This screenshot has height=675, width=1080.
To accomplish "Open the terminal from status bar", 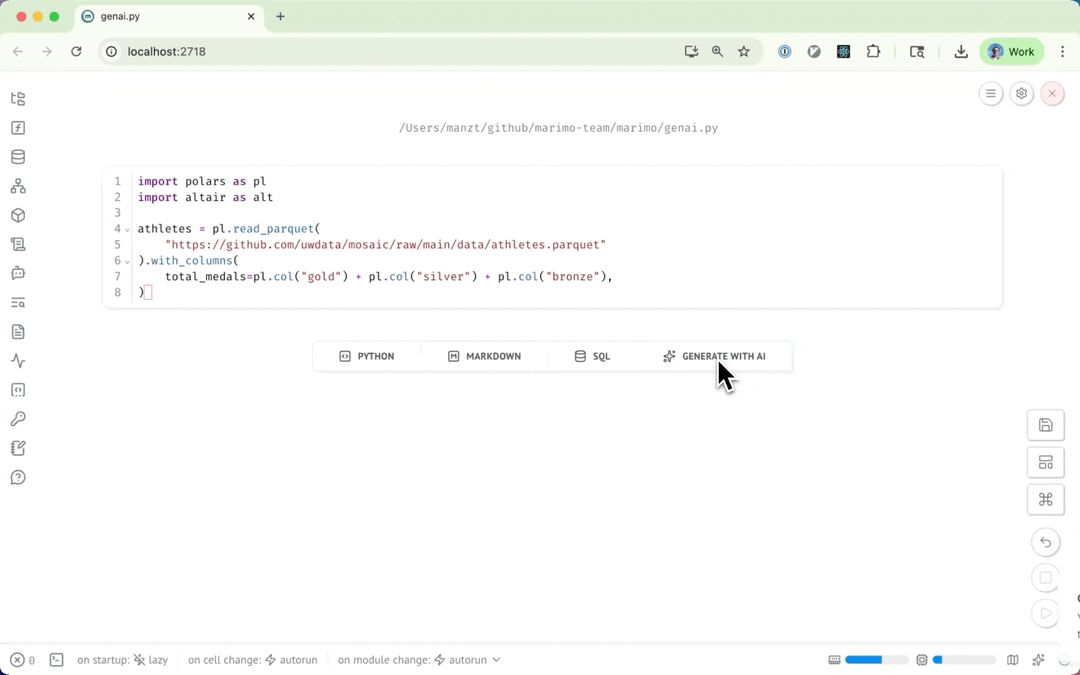I will pos(57,660).
